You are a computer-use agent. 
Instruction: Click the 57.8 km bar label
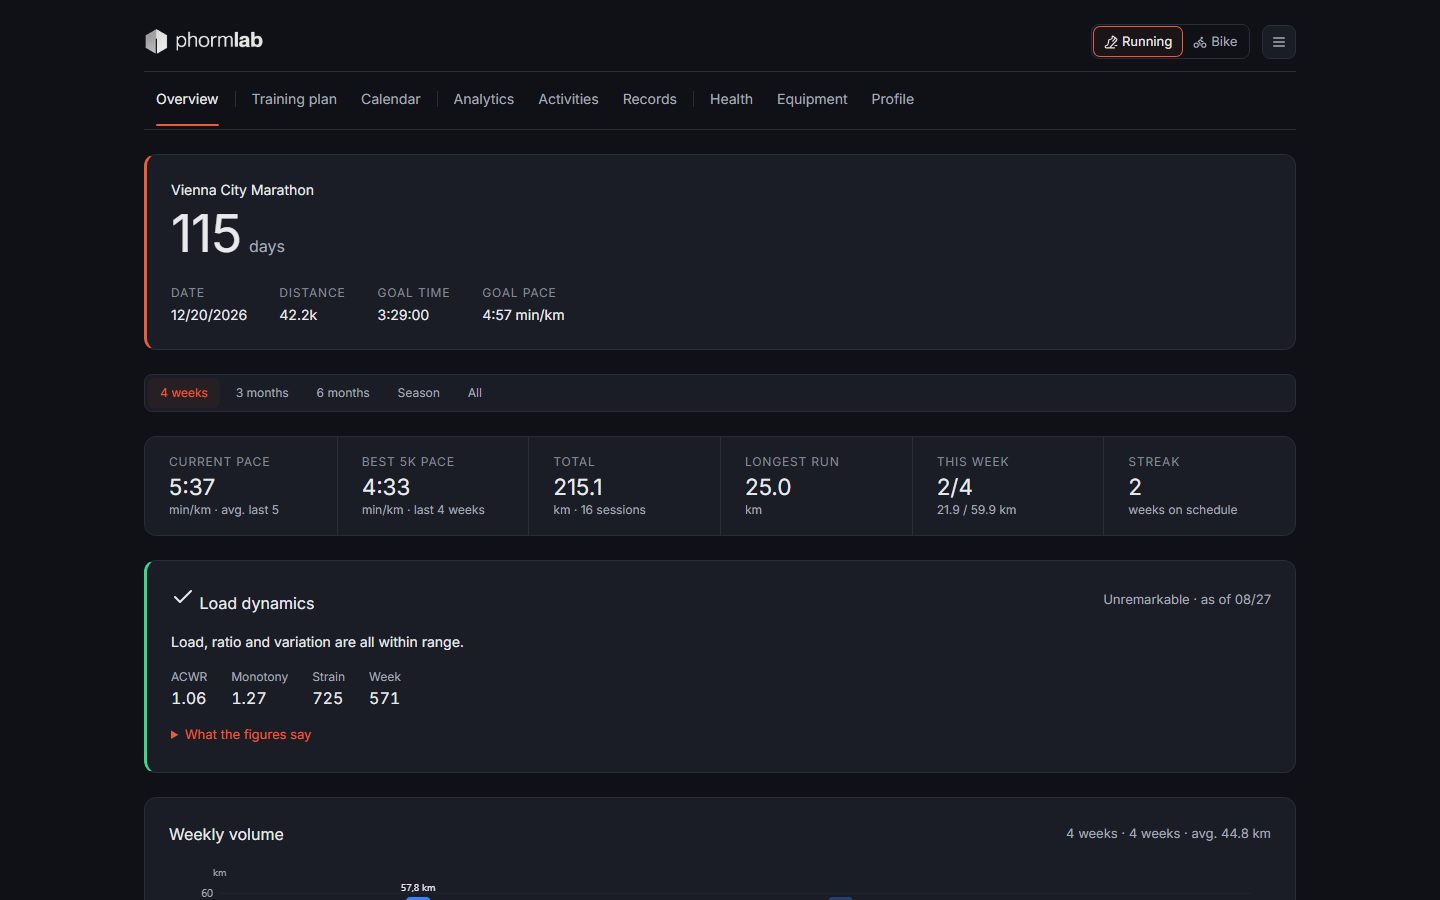tap(418, 887)
